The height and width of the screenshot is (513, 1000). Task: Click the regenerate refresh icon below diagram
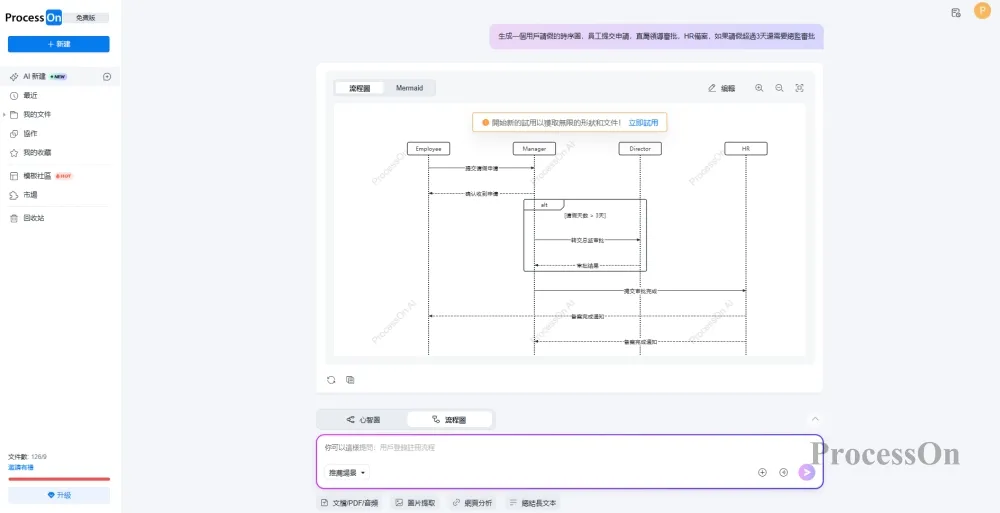pos(331,380)
